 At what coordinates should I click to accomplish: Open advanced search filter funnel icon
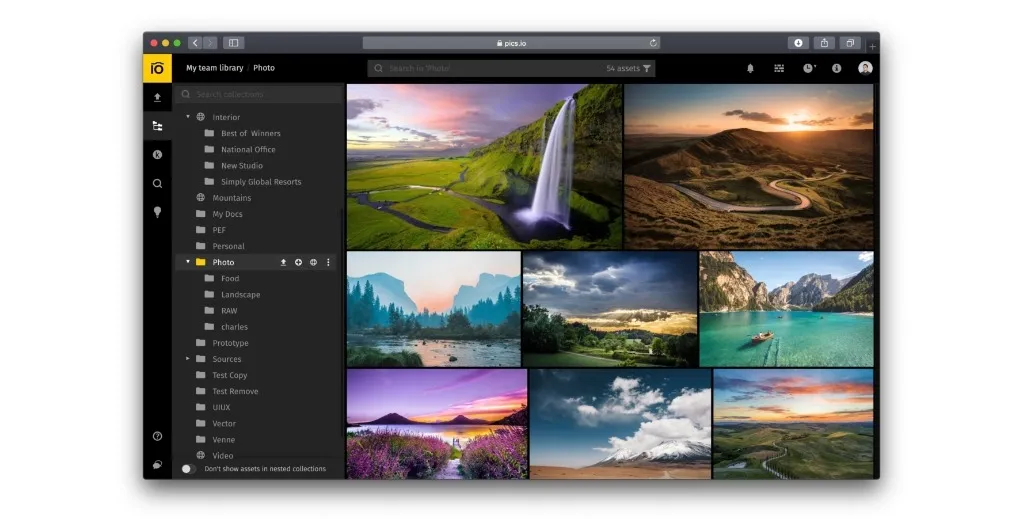click(x=647, y=69)
